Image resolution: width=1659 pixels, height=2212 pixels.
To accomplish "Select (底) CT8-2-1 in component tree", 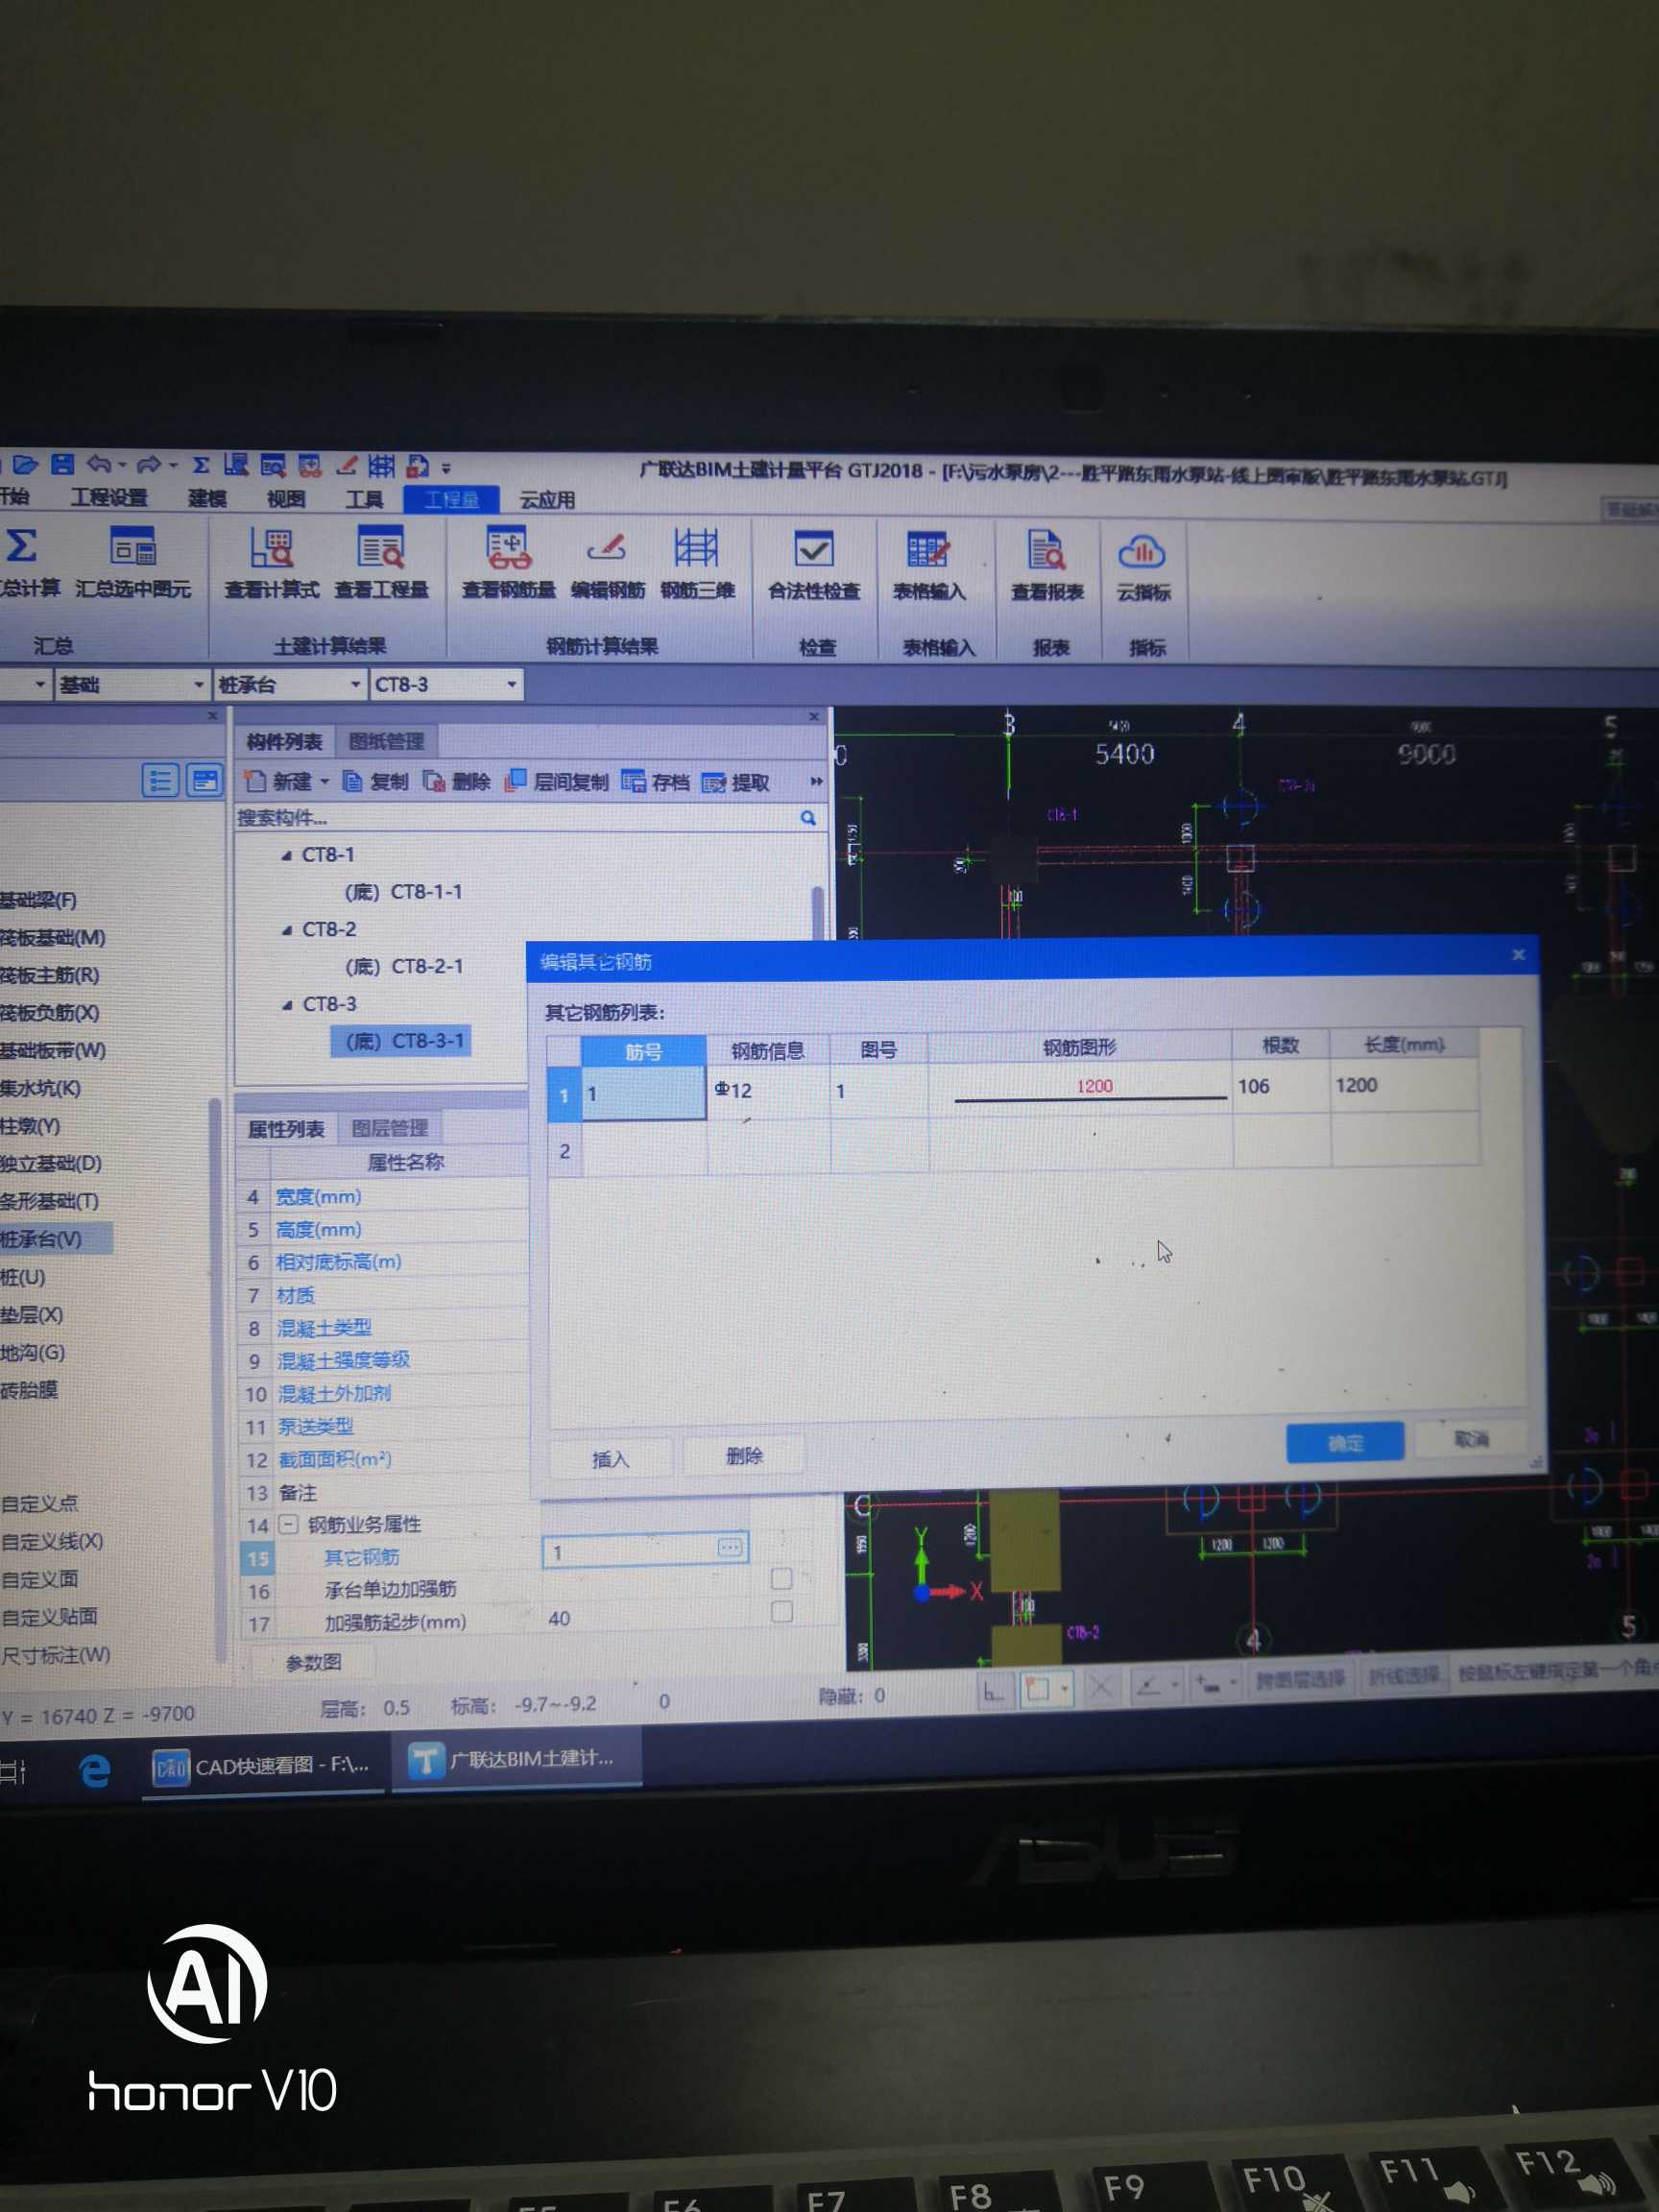I will (404, 967).
